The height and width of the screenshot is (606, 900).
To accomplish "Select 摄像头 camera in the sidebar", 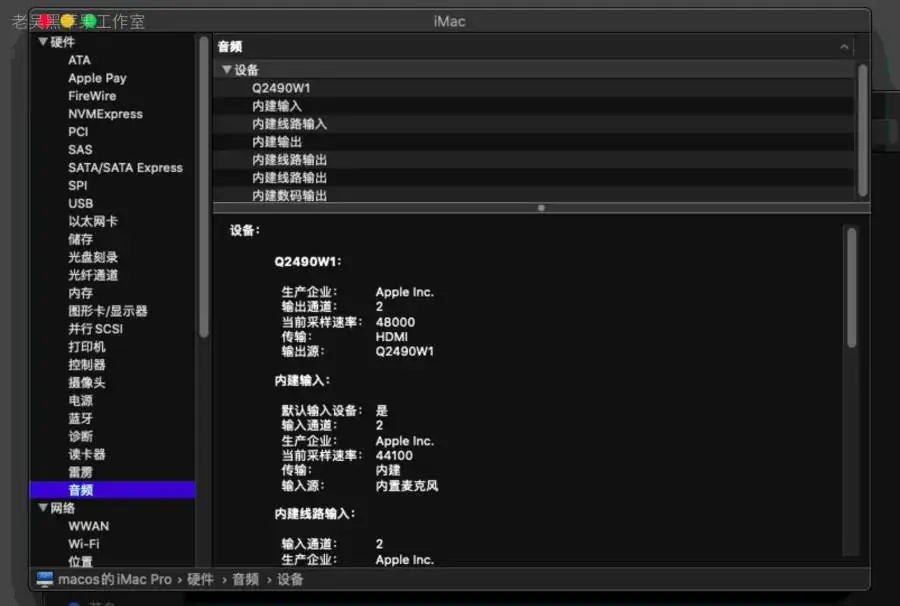I will [87, 382].
